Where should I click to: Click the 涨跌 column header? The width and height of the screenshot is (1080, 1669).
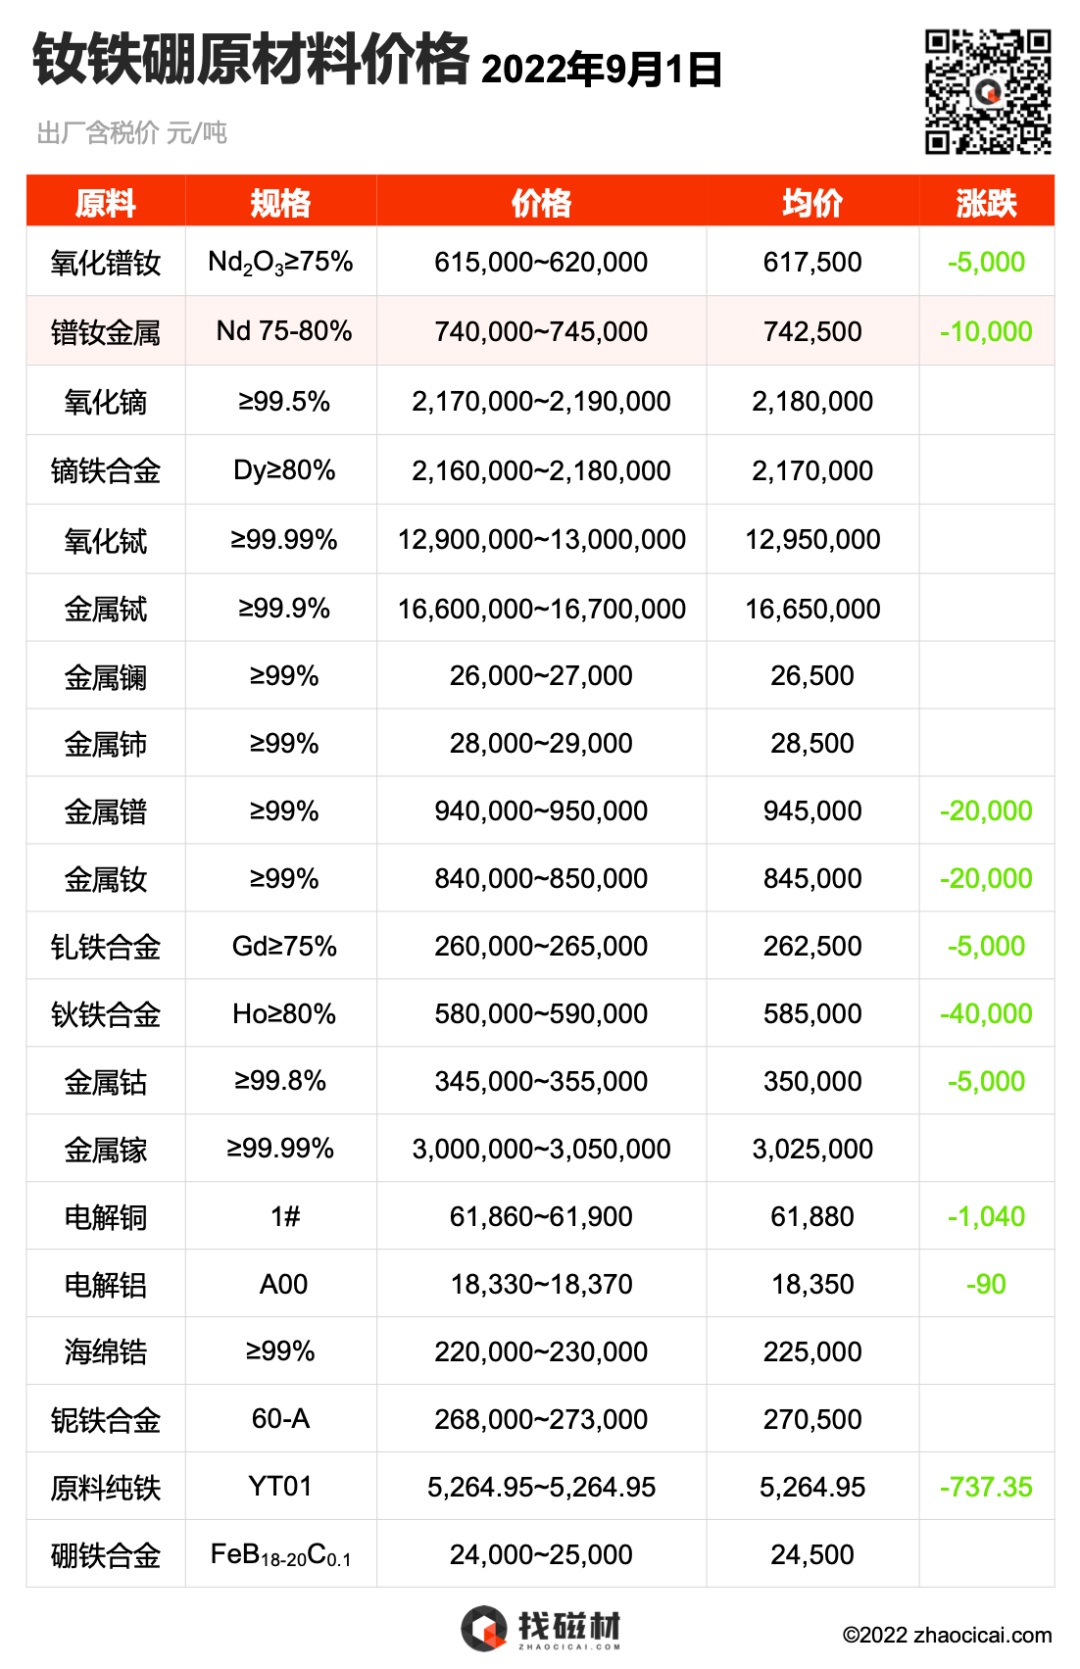(x=986, y=202)
